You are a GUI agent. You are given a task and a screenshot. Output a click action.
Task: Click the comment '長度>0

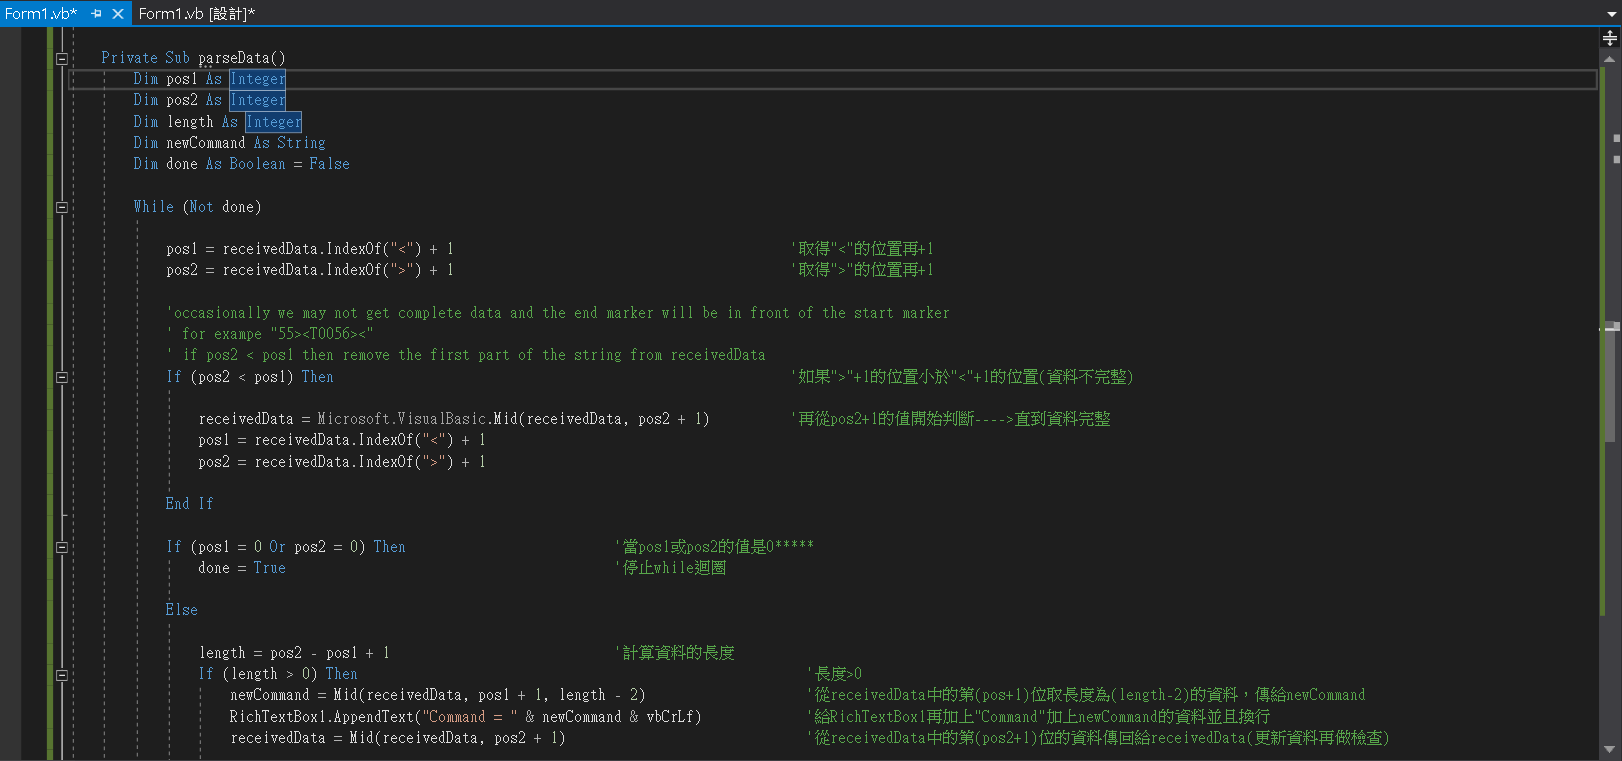[835, 674]
